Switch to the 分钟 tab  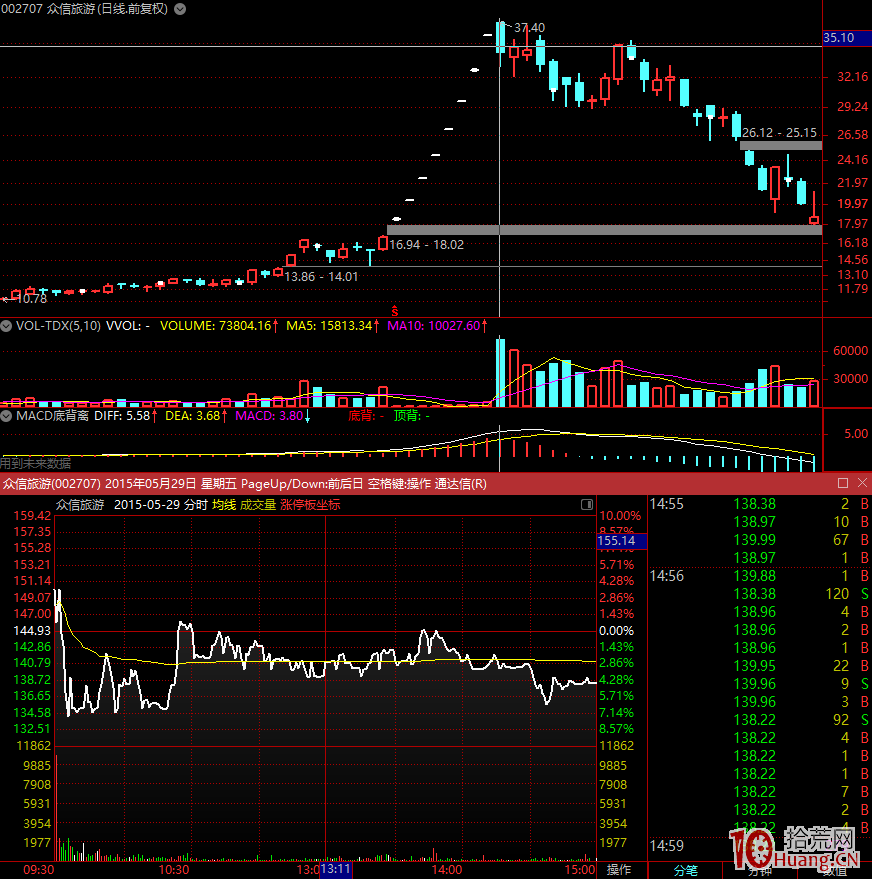tap(760, 870)
